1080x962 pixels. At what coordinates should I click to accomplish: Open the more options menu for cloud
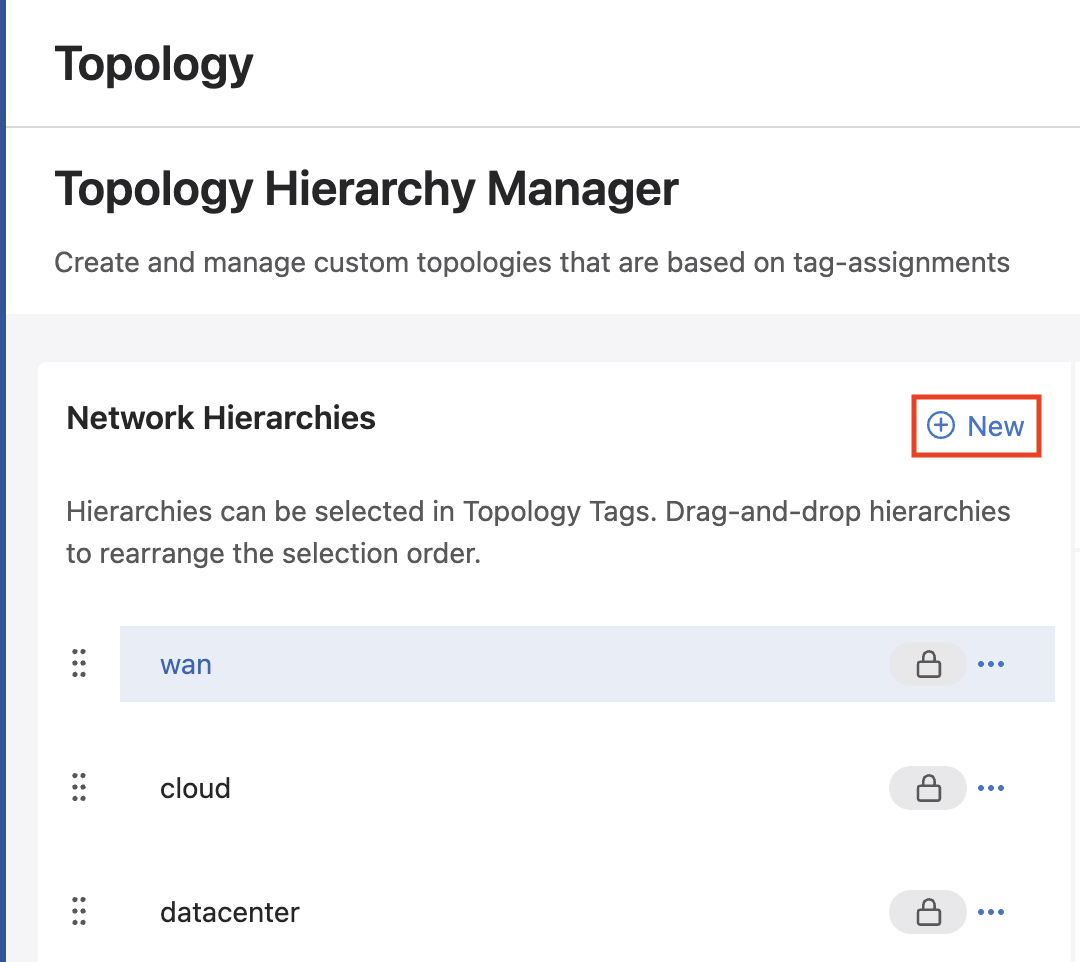pos(990,788)
